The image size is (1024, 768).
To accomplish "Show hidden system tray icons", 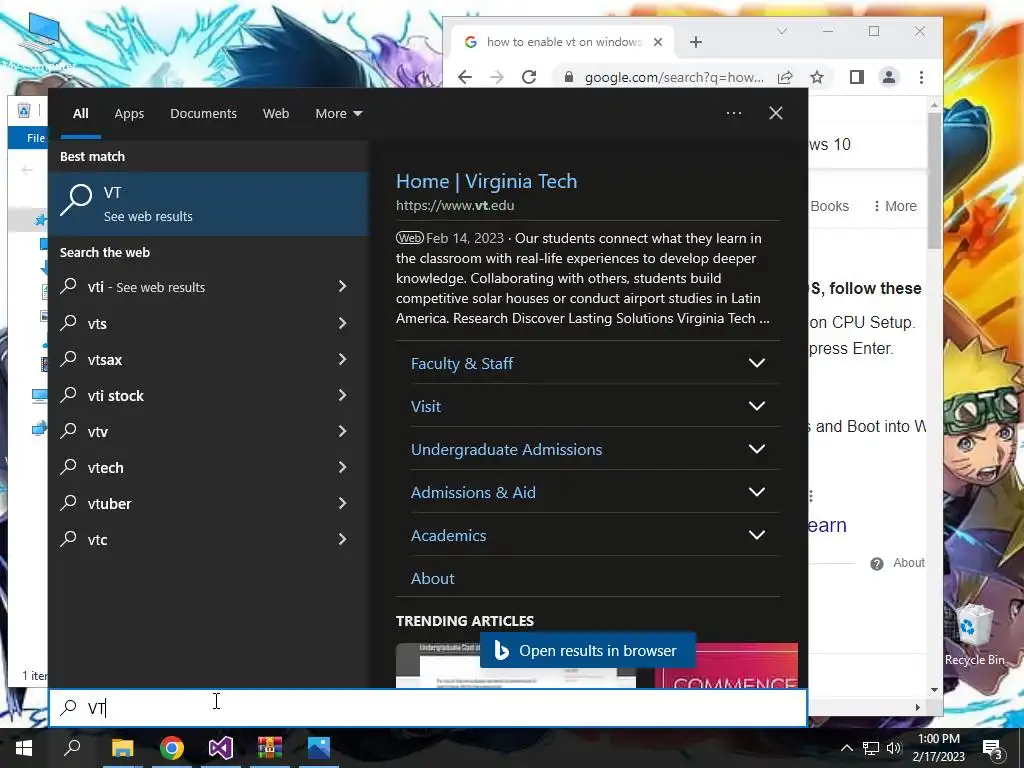I will pyautogui.click(x=846, y=748).
